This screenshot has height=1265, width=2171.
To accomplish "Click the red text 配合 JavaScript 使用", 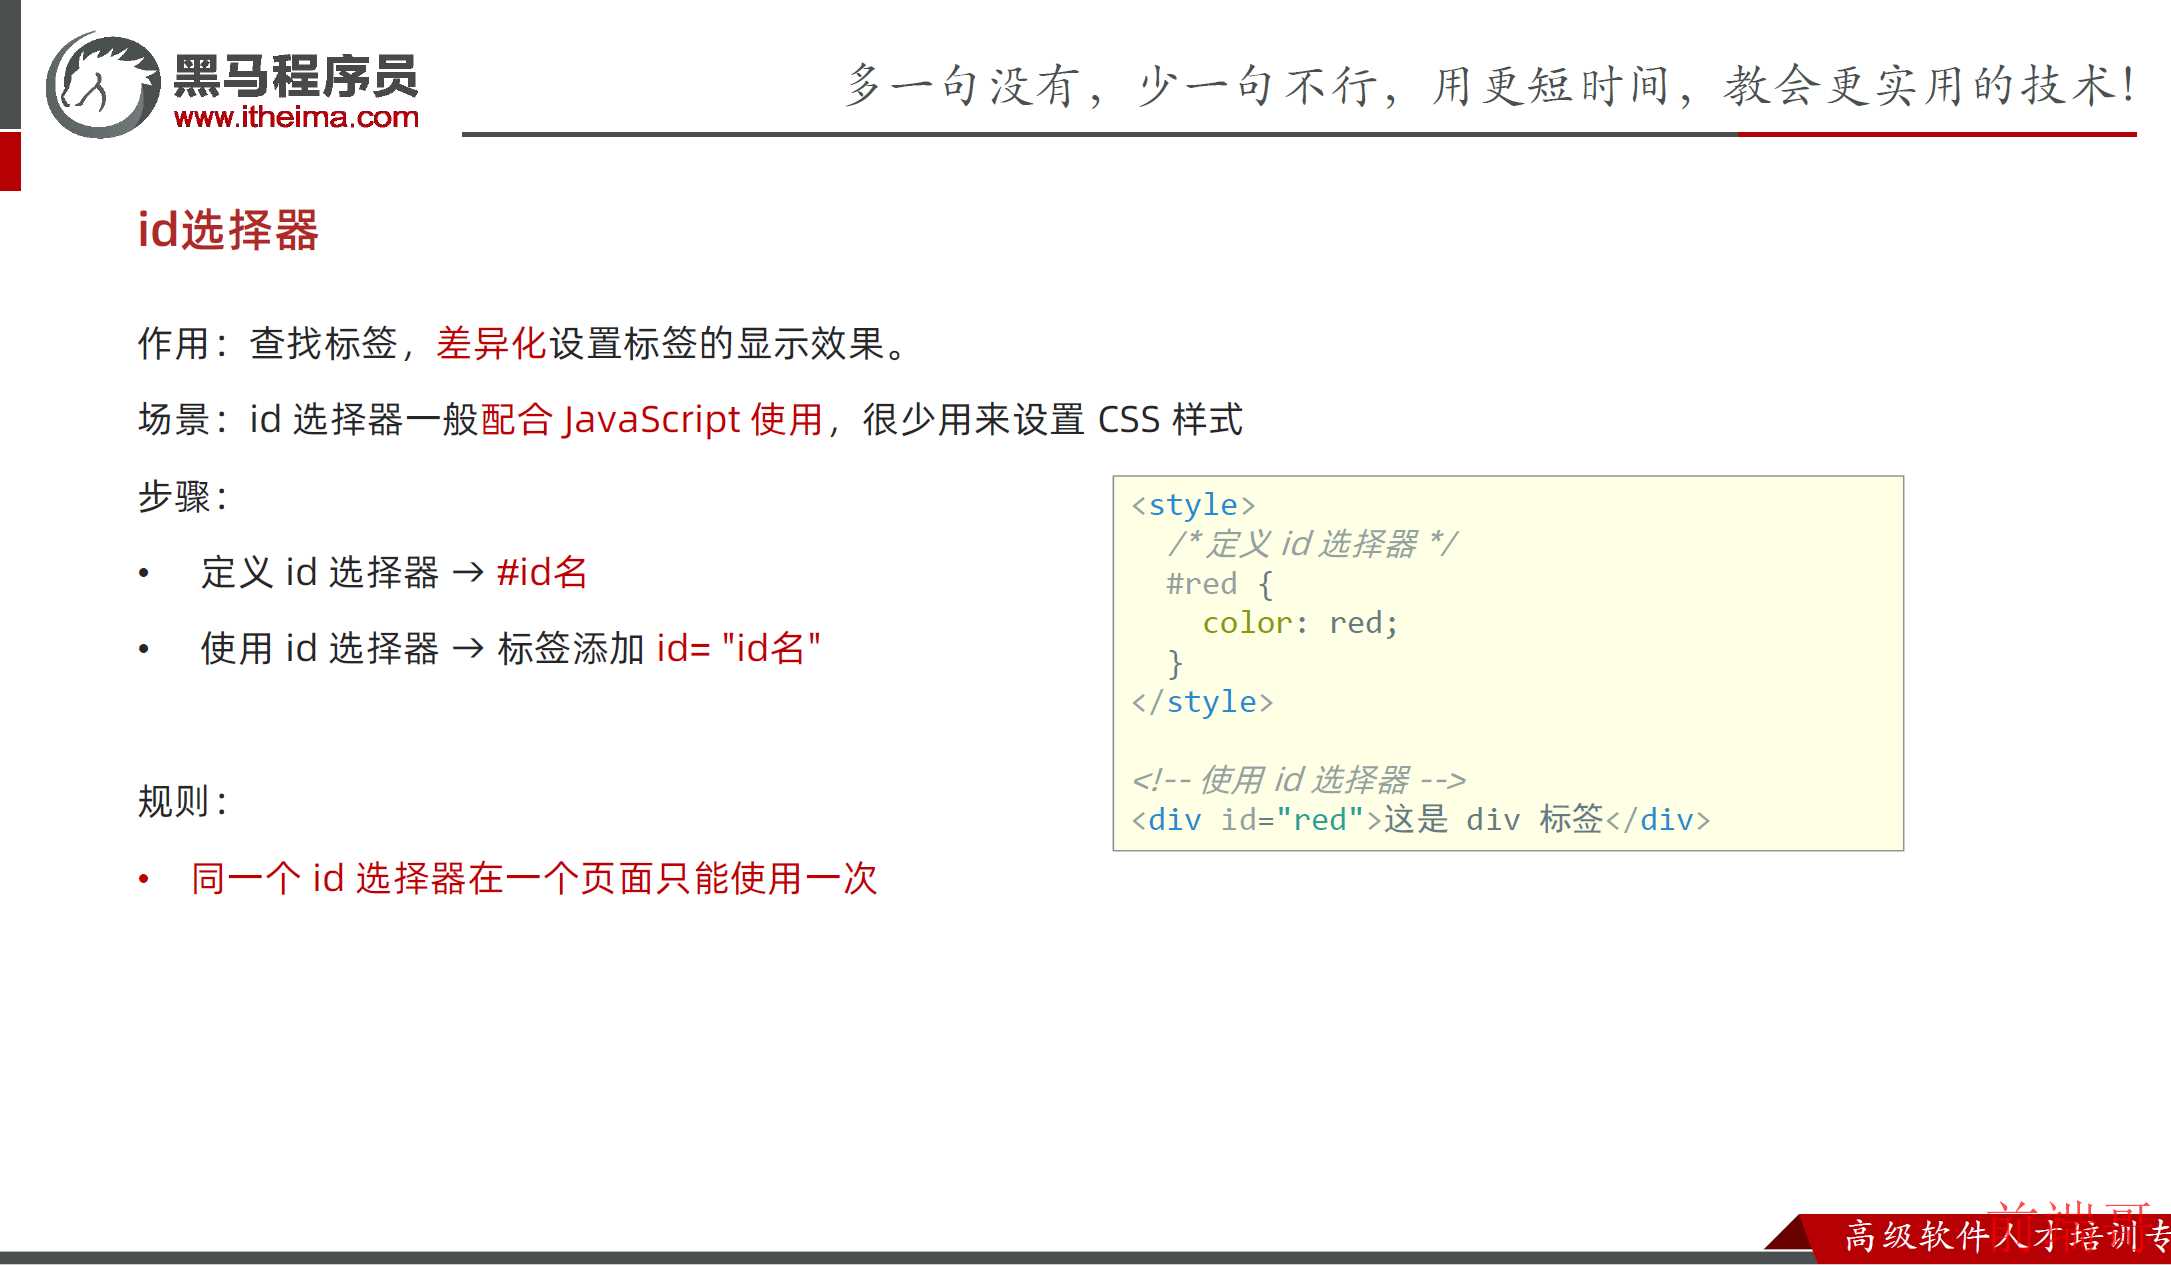I will coord(652,419).
